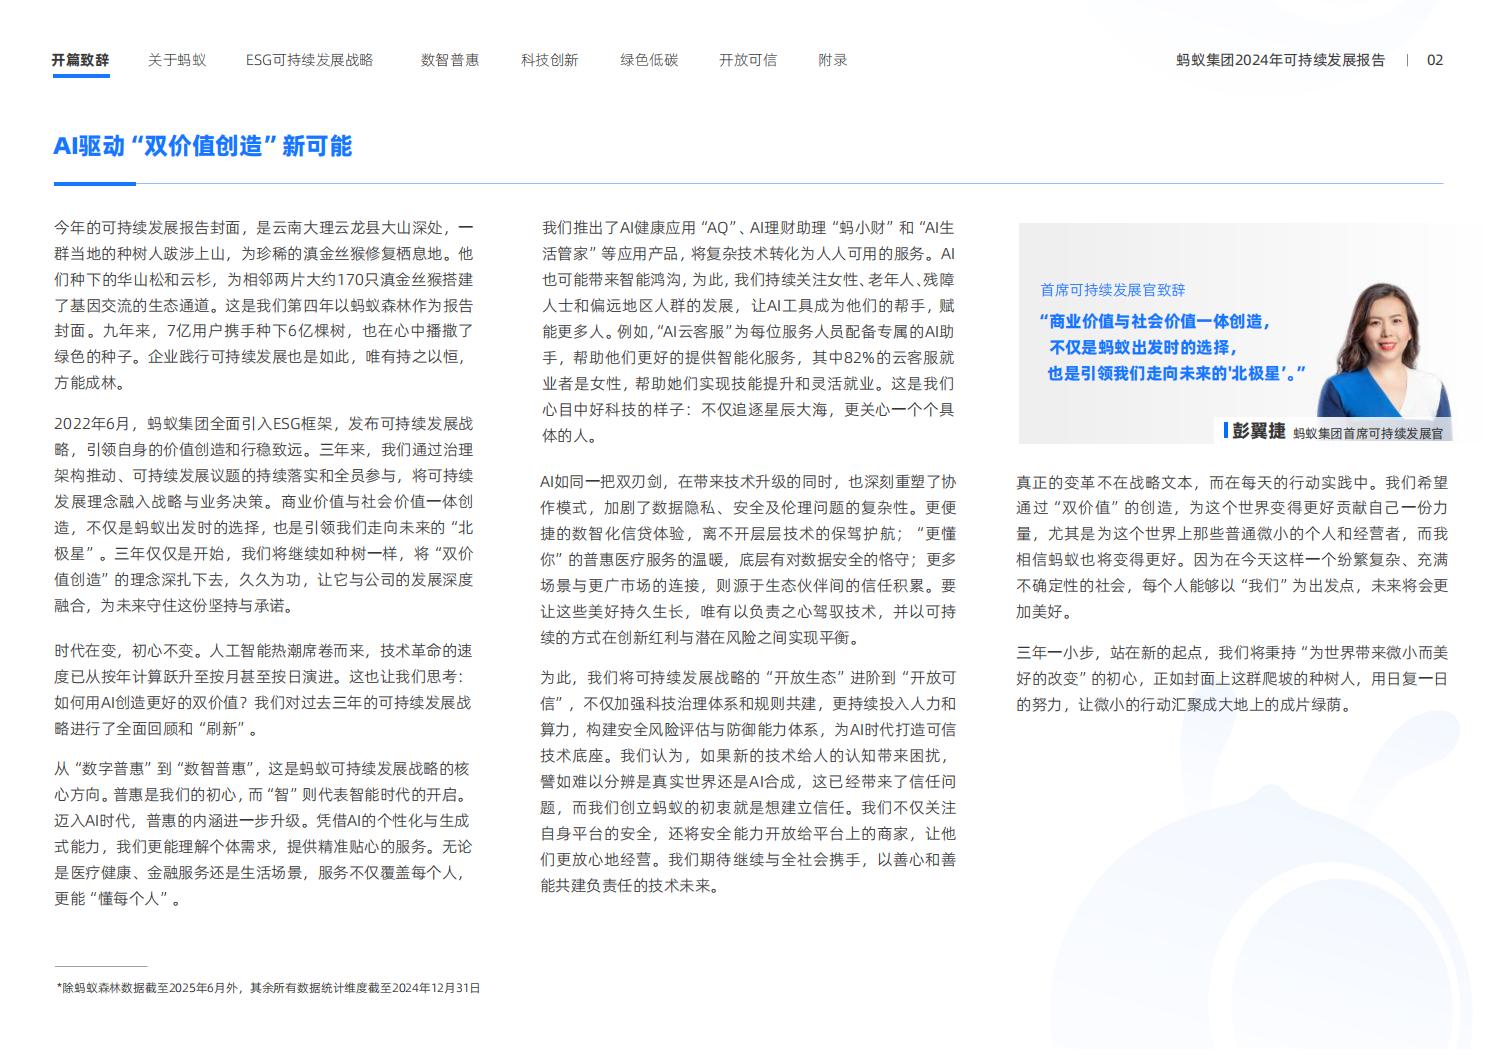Click paragraph starting 从“数字普惠”到“数智普惠”
Image resolution: width=1496 pixels, height=1050 pixels.
coord(263,834)
